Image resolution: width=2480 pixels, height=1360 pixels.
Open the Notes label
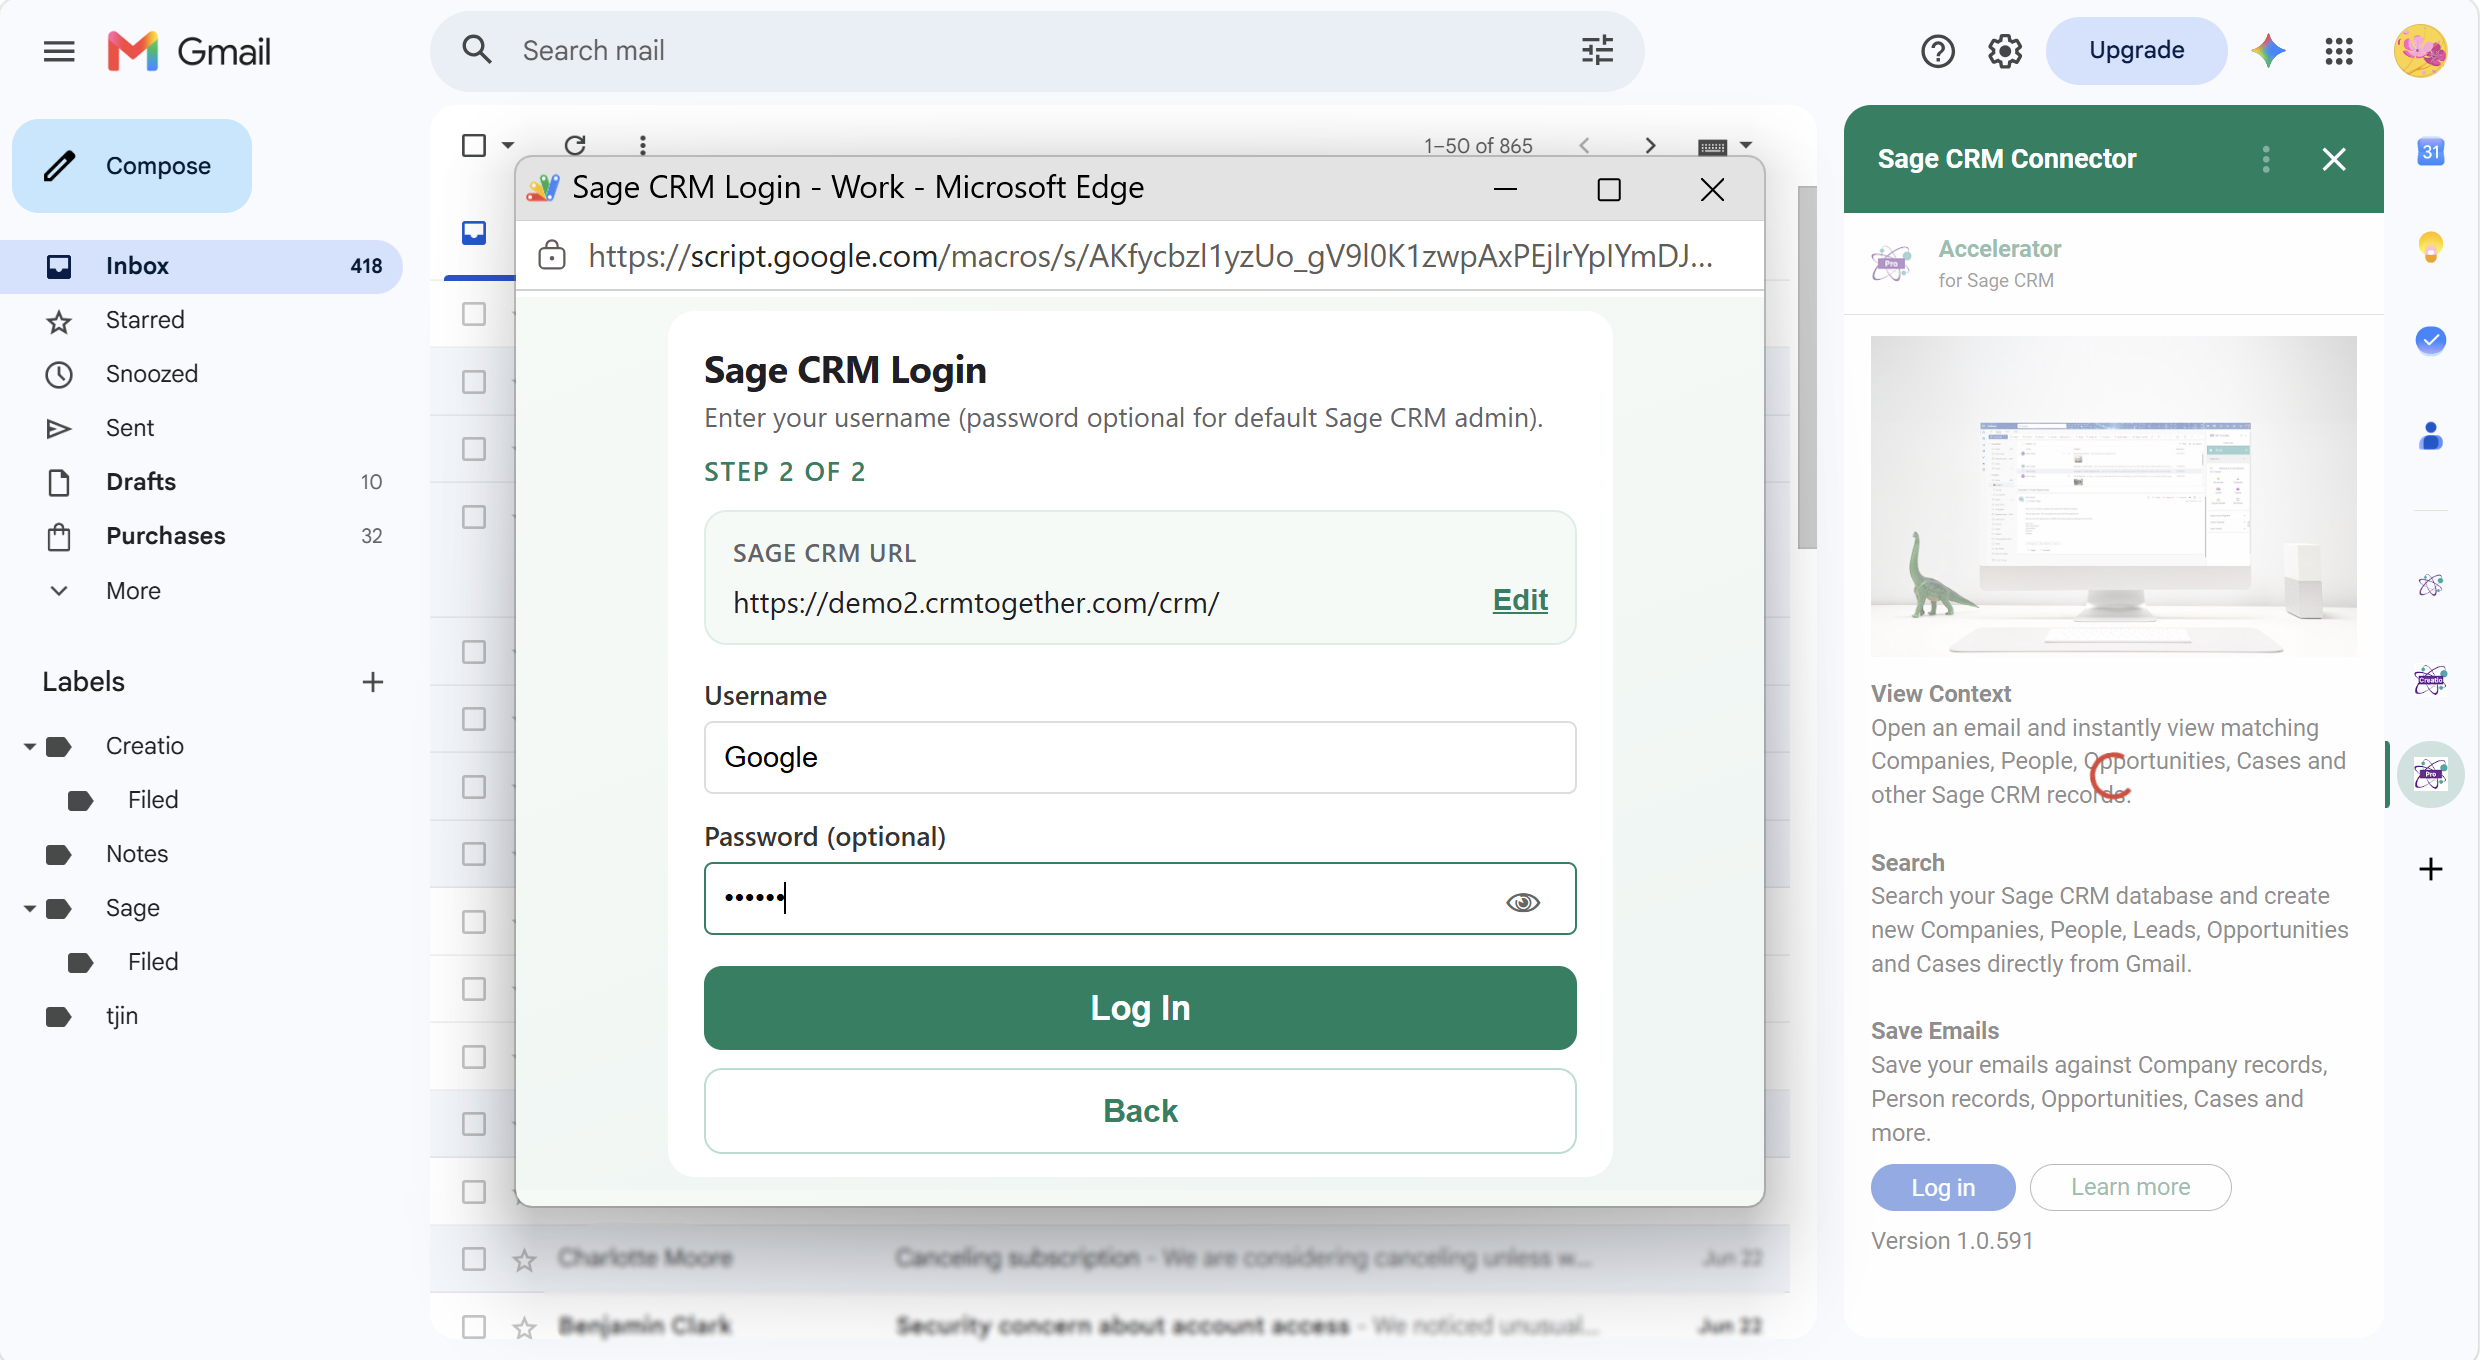pos(137,854)
